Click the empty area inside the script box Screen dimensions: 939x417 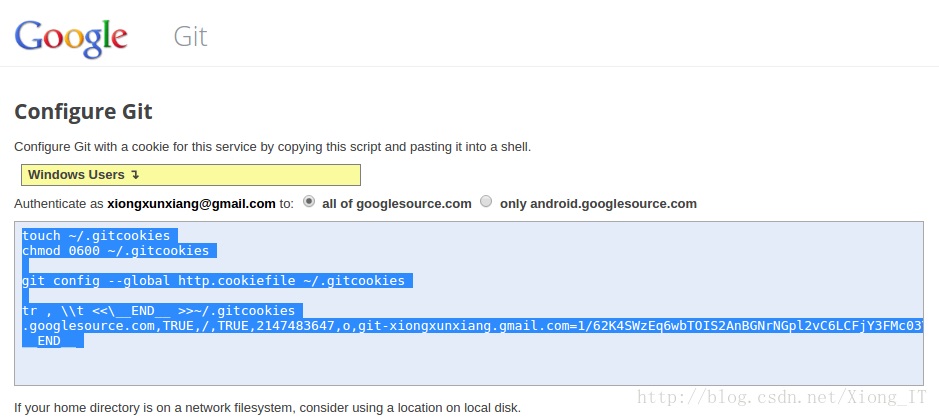(x=468, y=367)
